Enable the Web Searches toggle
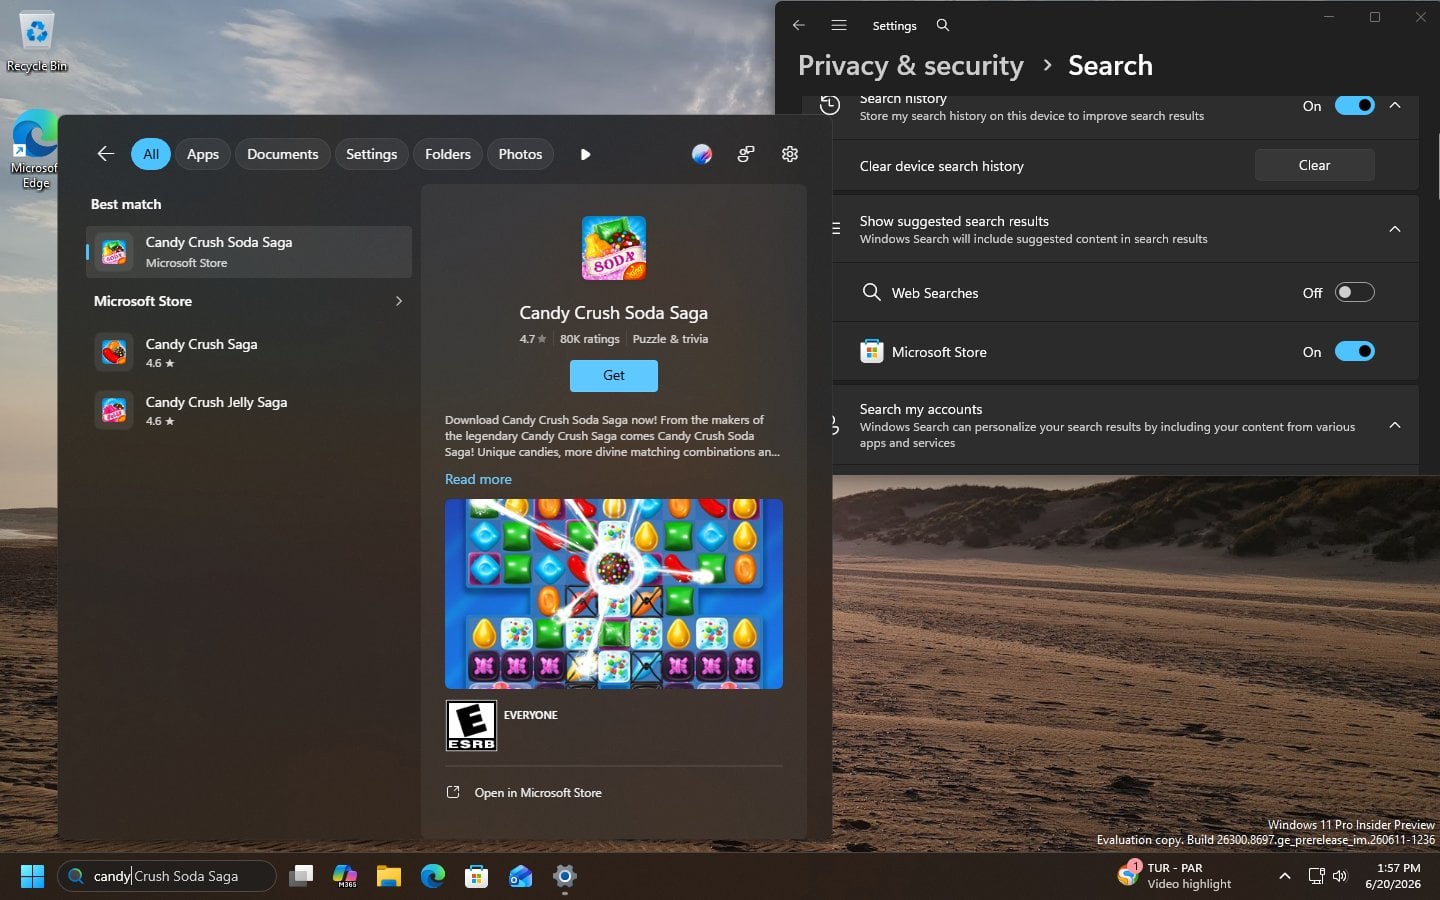The image size is (1440, 900). pyautogui.click(x=1355, y=292)
